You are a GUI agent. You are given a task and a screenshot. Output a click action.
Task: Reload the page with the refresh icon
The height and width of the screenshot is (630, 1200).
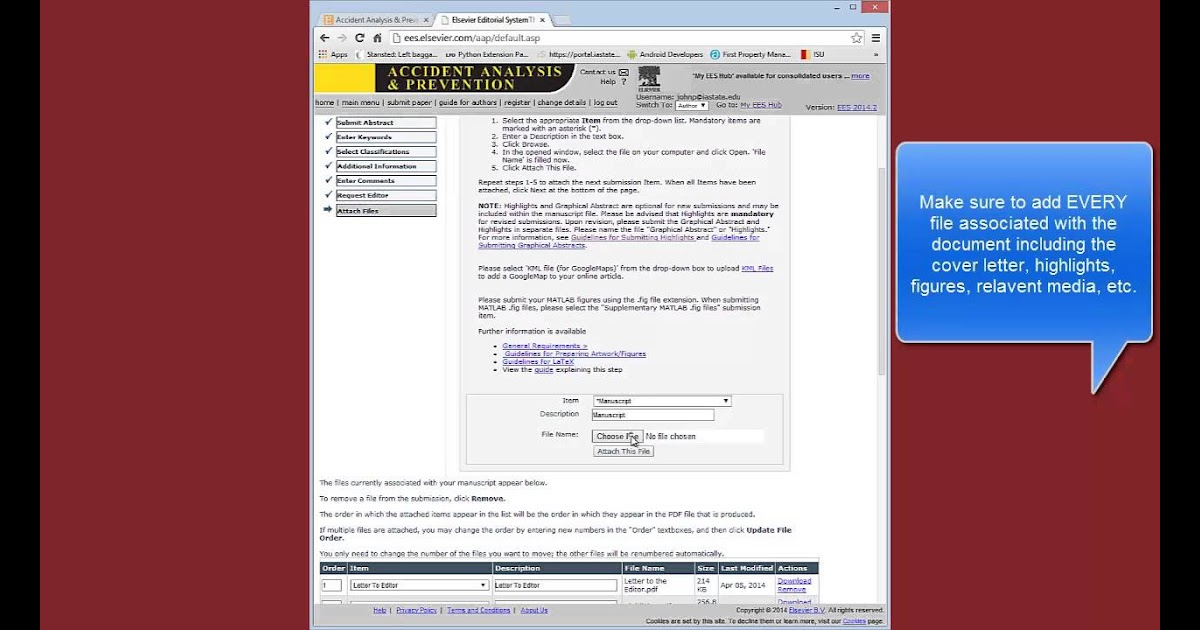(360, 38)
